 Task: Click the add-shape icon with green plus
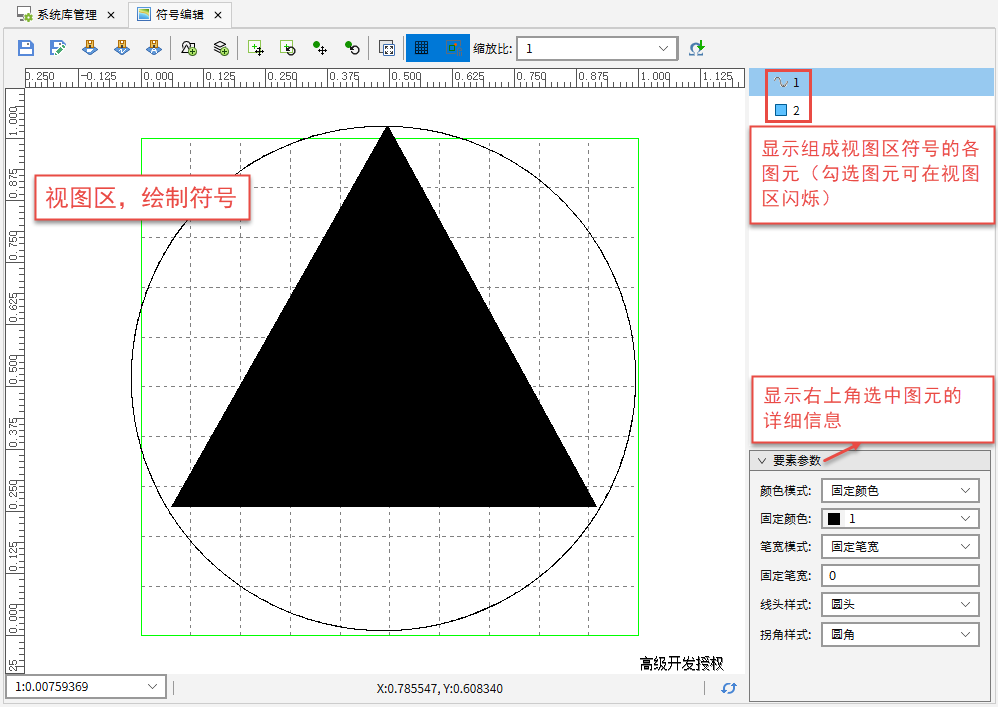pos(189,48)
